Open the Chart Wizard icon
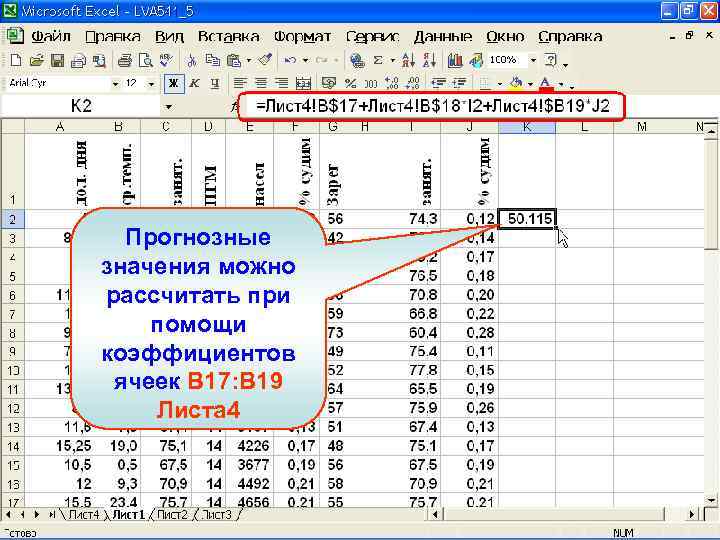The width and height of the screenshot is (720, 540). coord(455,60)
